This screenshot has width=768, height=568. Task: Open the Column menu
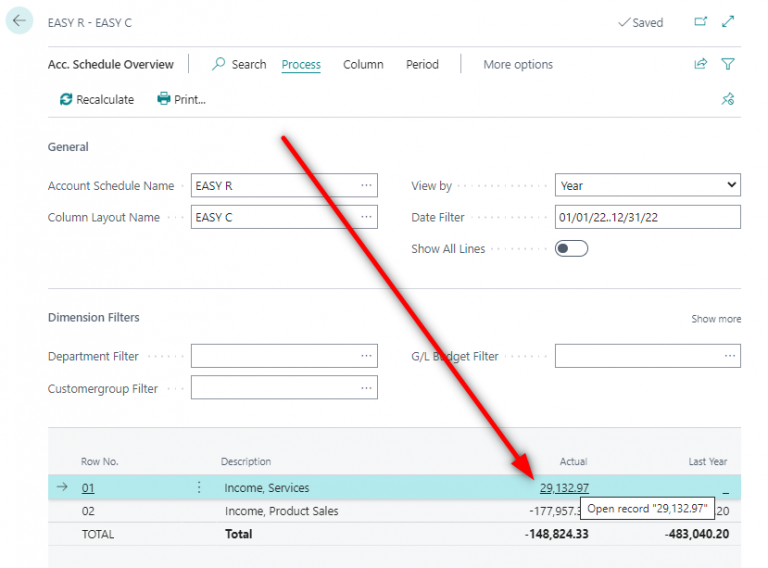pos(363,65)
